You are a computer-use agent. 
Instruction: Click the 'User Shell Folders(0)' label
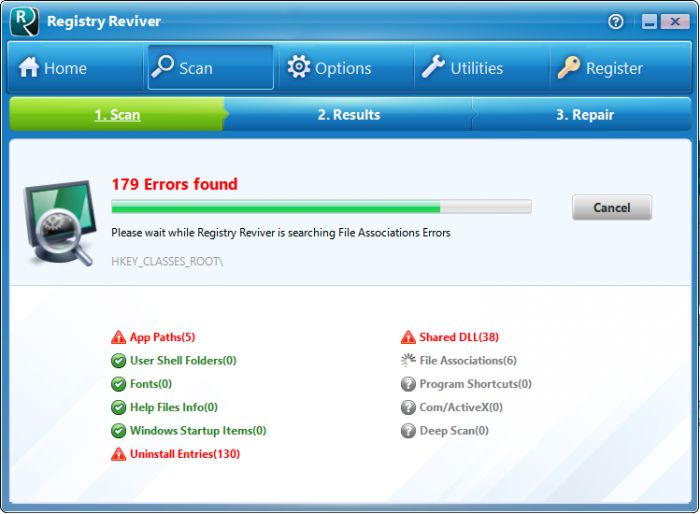click(183, 360)
